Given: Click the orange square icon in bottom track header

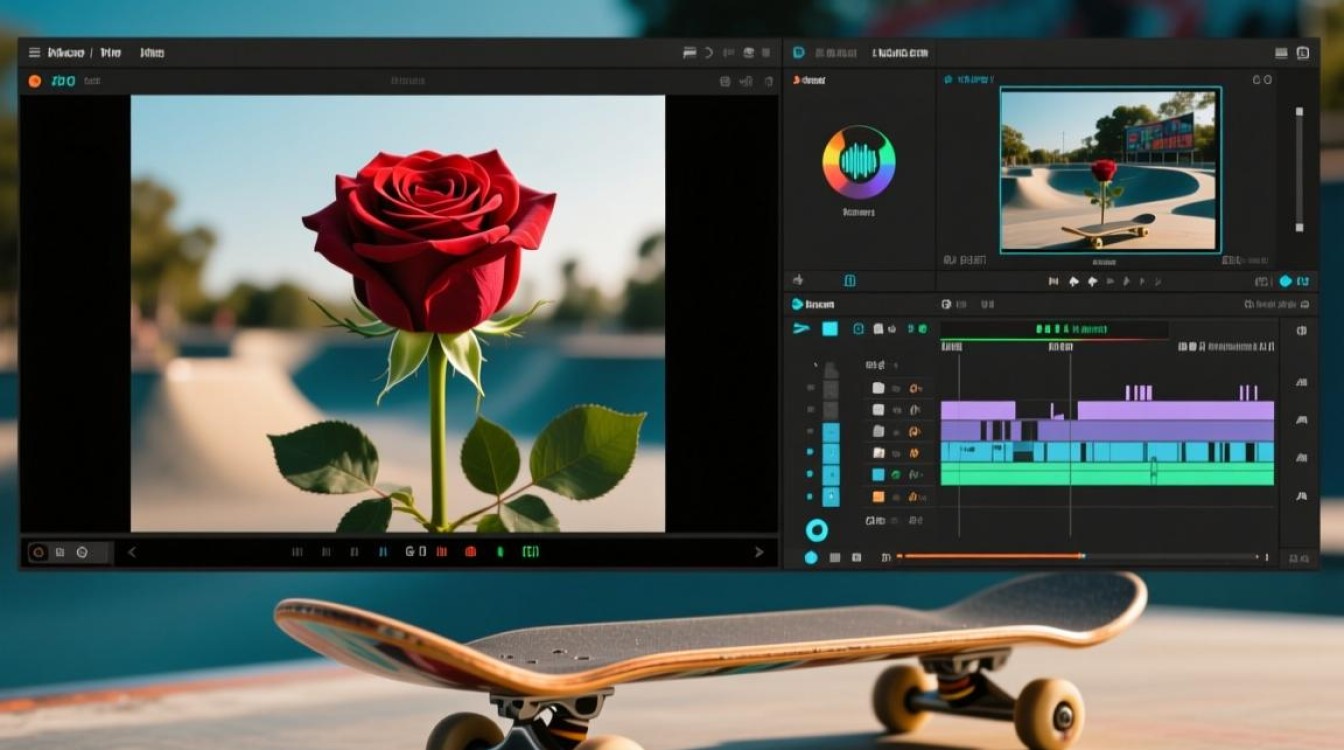Looking at the screenshot, I should (x=878, y=496).
